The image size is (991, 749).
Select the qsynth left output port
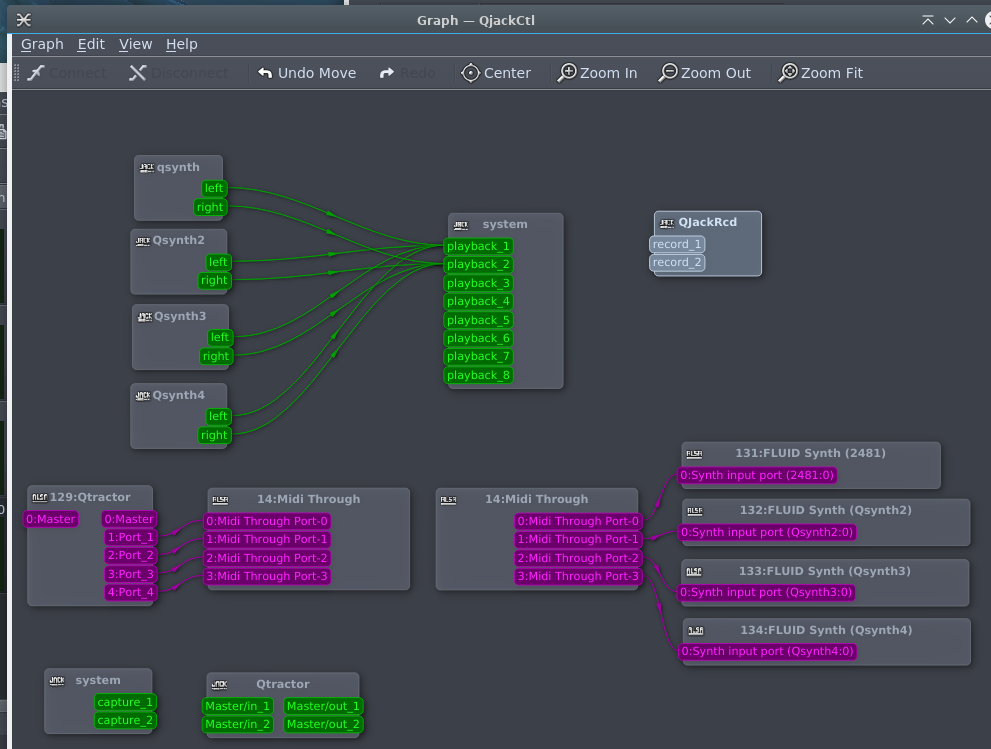pyautogui.click(x=214, y=188)
